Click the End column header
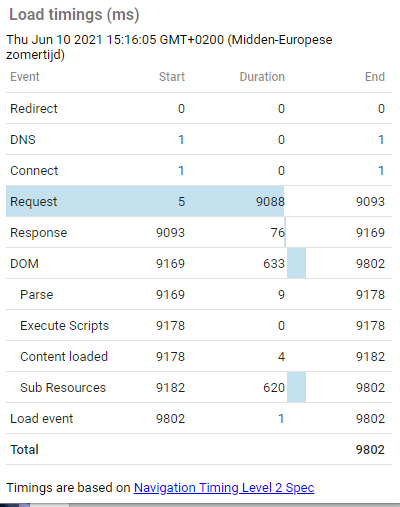 375,77
